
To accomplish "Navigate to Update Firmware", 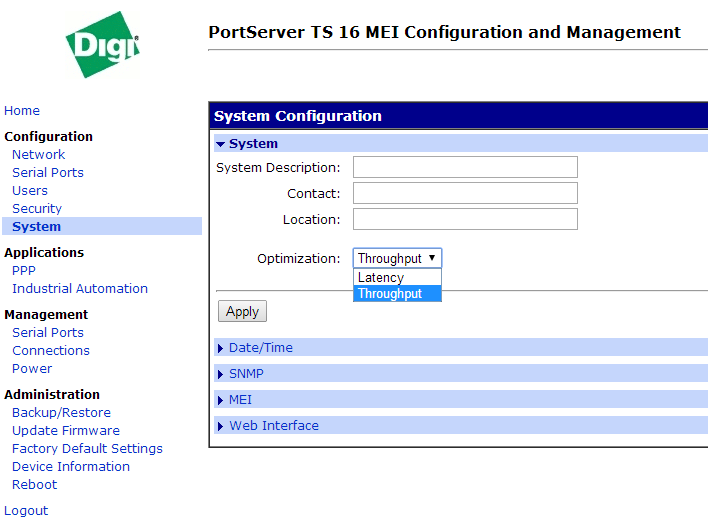I will pos(66,431).
